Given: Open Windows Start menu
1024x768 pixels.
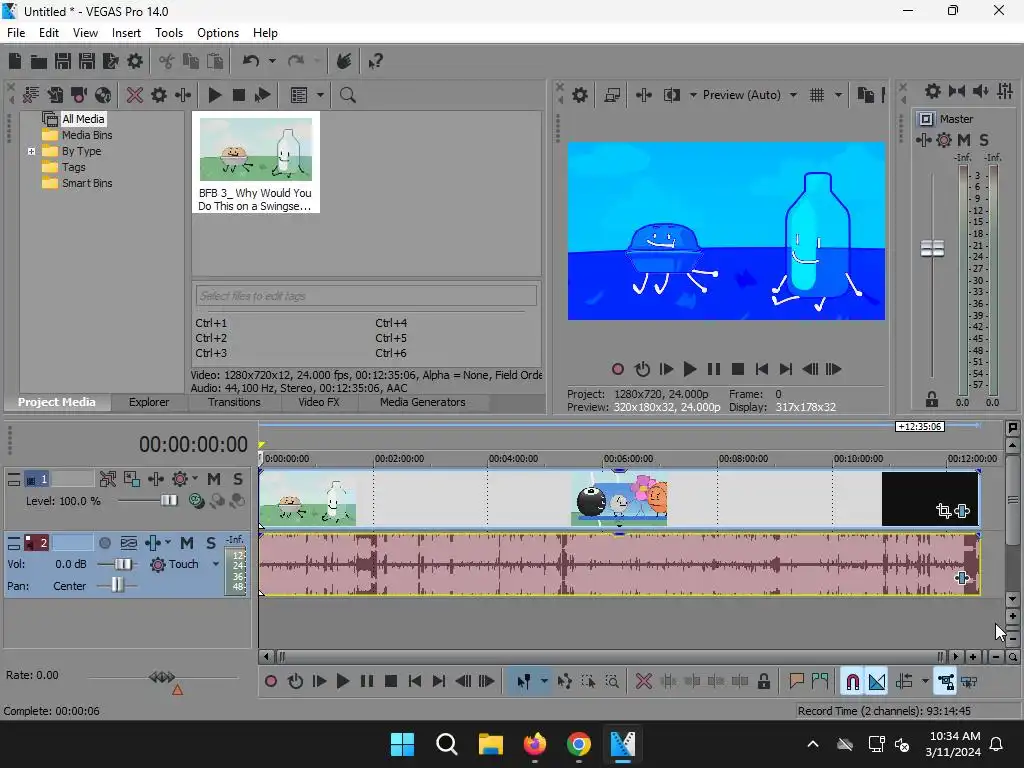Looking at the screenshot, I should pyautogui.click(x=402, y=744).
